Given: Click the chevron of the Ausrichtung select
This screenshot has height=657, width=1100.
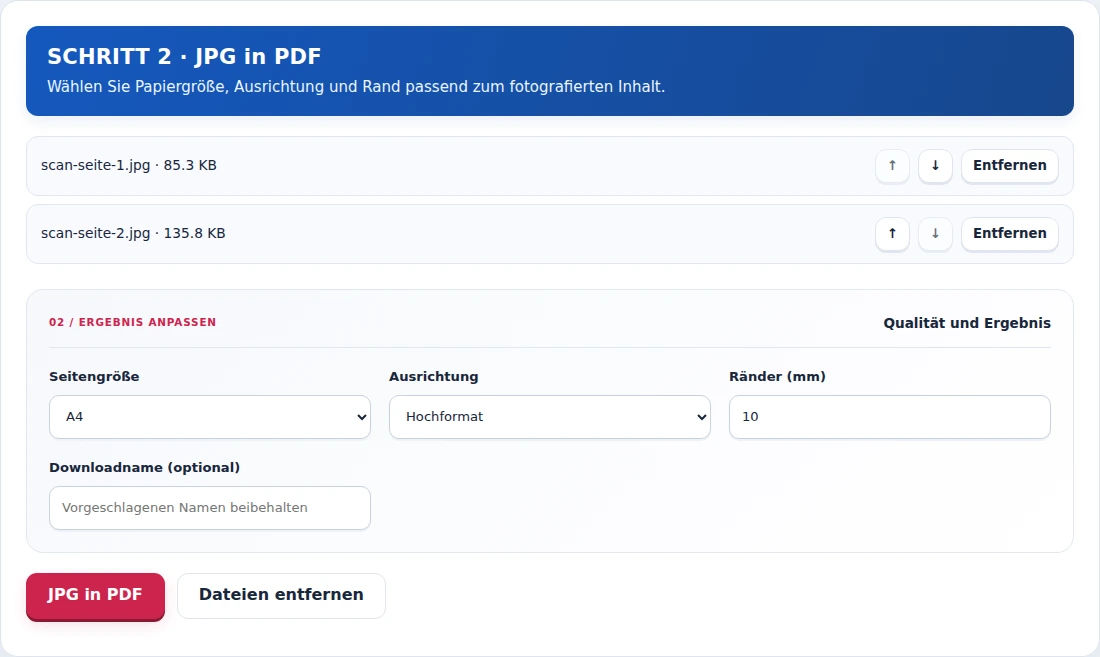Looking at the screenshot, I should 702,417.
